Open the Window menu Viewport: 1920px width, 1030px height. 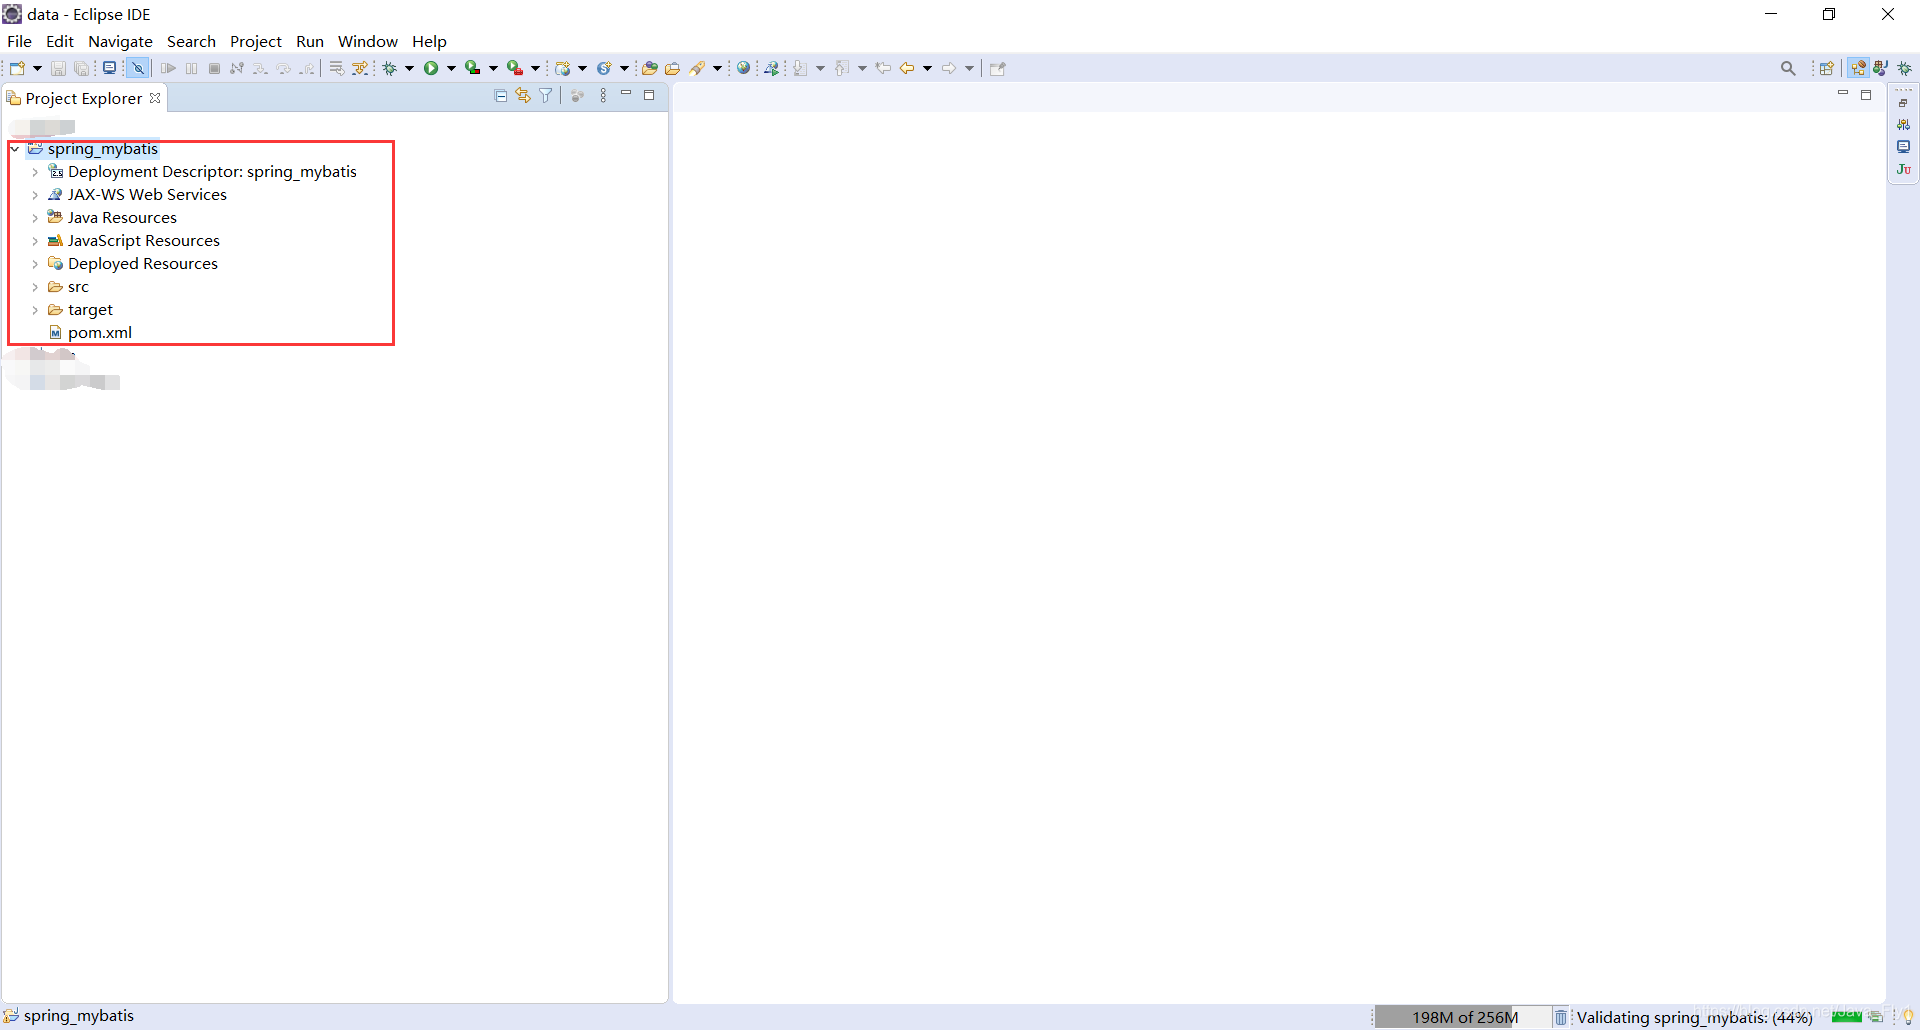point(367,41)
